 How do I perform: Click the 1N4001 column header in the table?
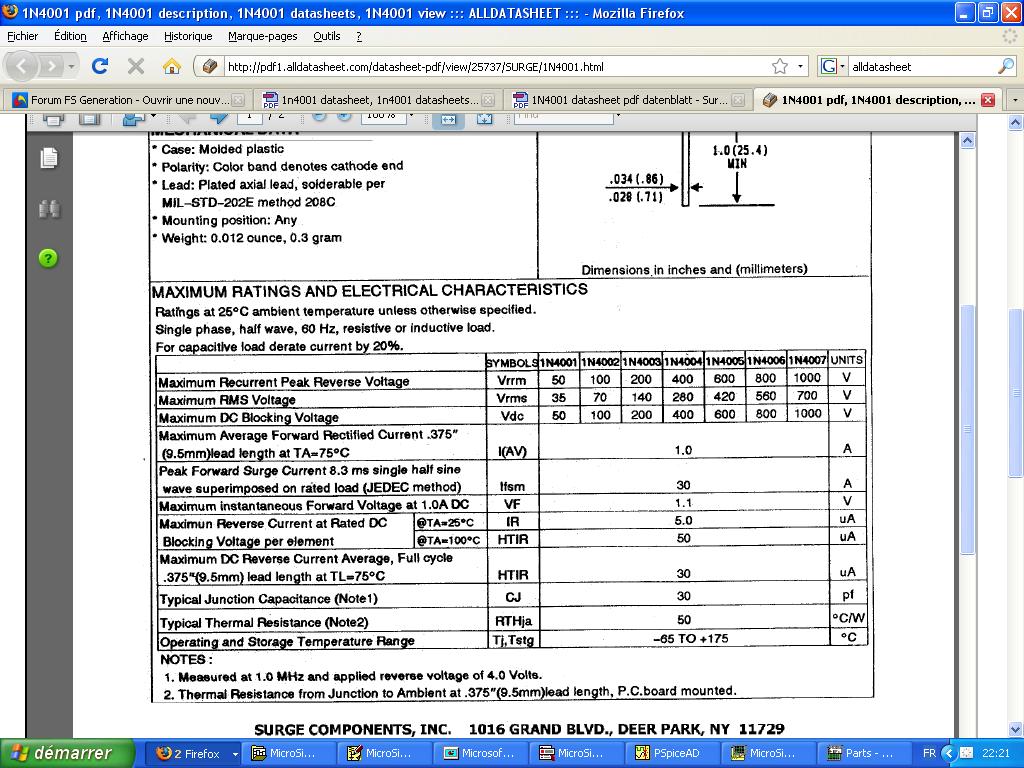click(x=558, y=361)
